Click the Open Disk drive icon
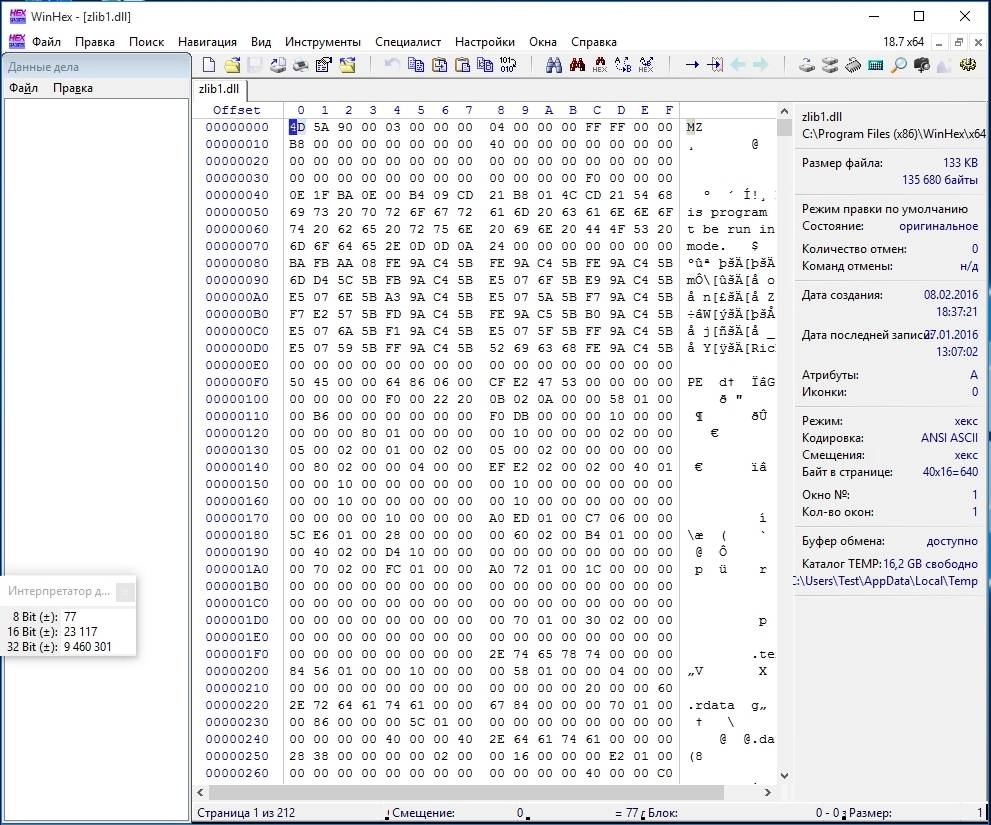Screen dimensions: 991x825 (806, 64)
